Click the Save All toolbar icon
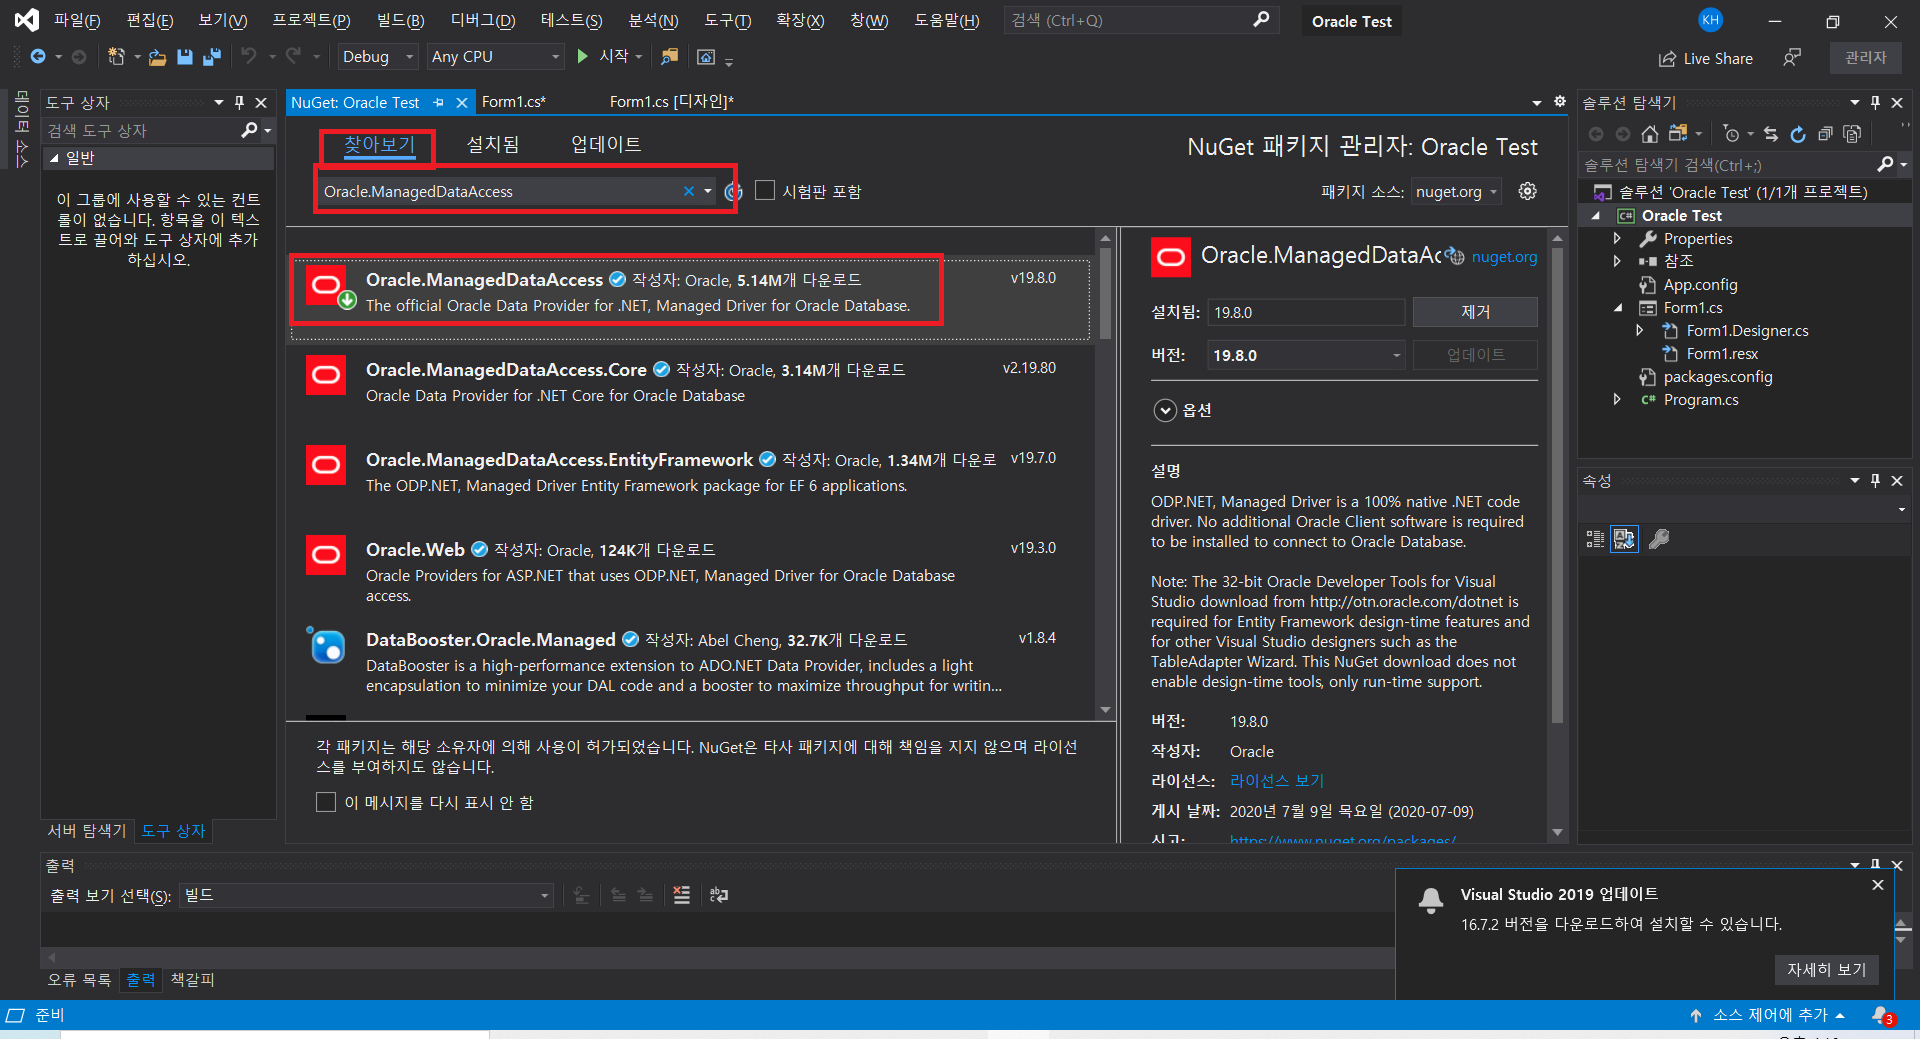 pos(211,57)
